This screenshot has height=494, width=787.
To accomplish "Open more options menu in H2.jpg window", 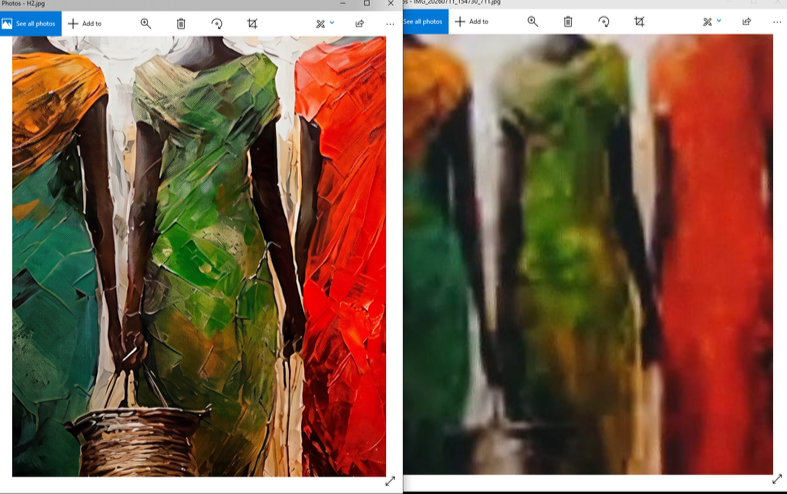I will (x=390, y=24).
